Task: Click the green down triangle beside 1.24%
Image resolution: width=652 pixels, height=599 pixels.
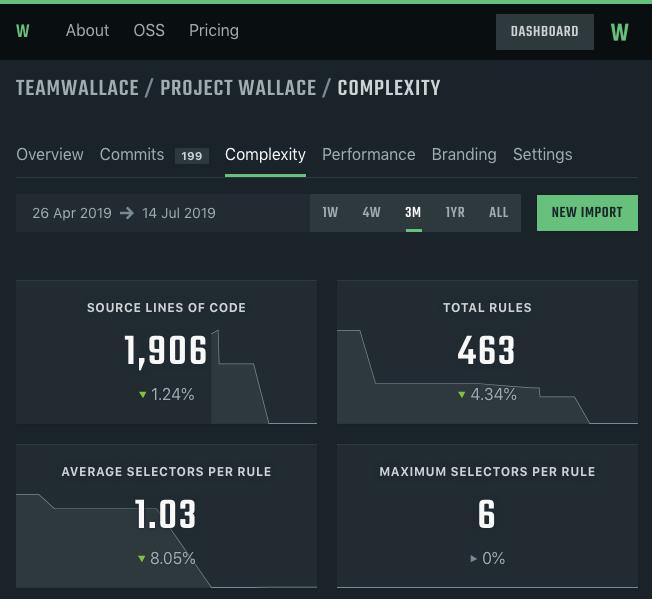Action: click(143, 394)
